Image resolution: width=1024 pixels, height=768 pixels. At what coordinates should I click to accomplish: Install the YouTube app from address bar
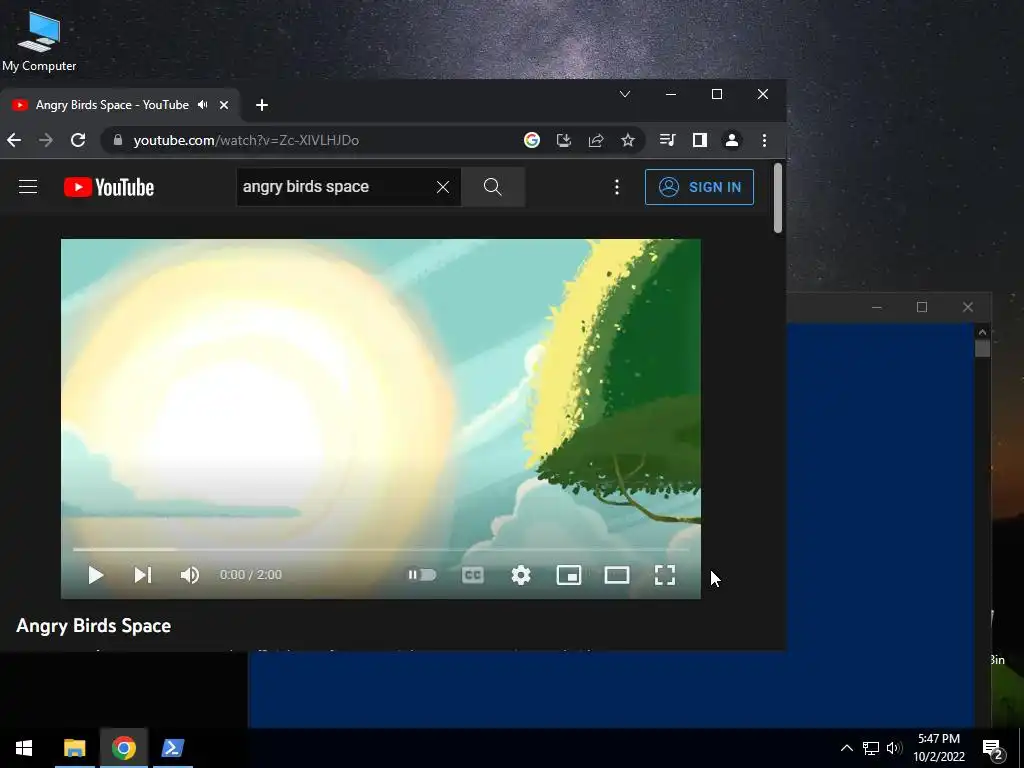[564, 140]
